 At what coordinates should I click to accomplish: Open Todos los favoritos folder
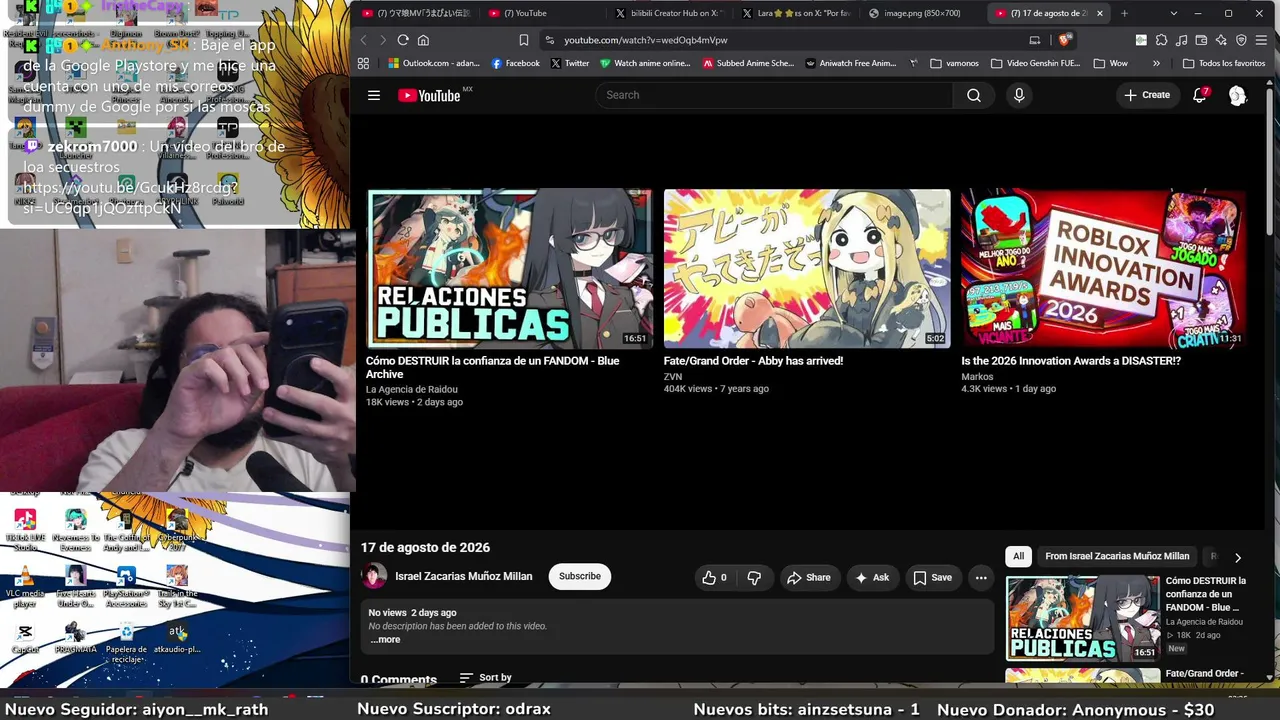(1223, 63)
